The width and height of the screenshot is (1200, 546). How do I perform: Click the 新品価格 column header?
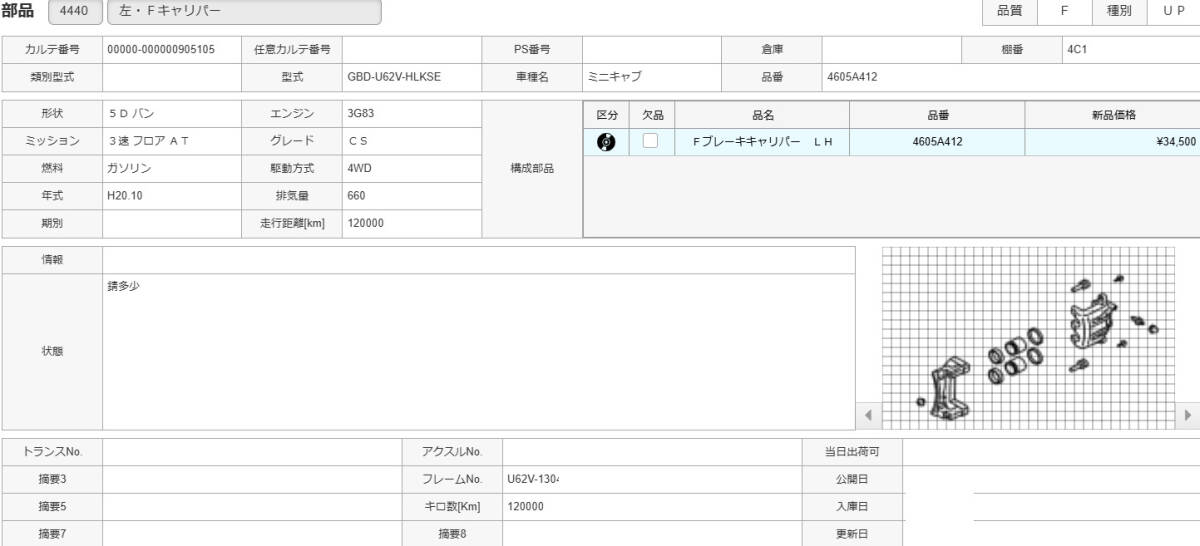1113,115
